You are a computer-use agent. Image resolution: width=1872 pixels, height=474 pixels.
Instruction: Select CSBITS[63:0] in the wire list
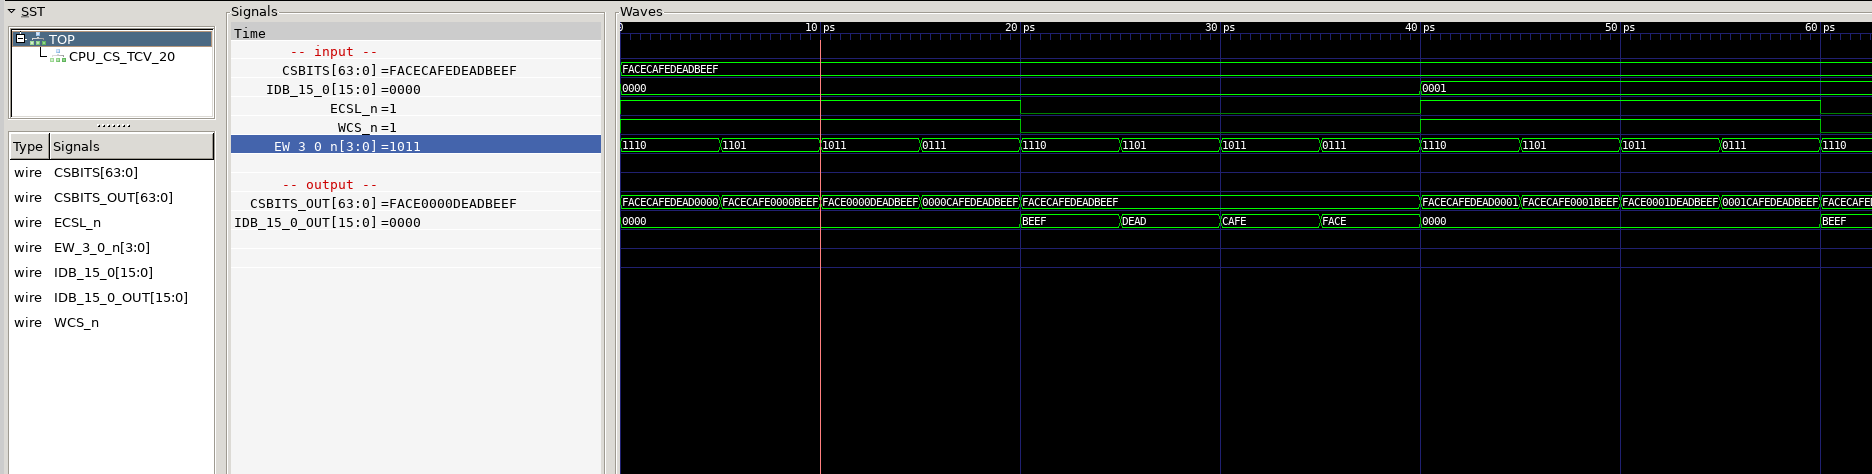96,173
